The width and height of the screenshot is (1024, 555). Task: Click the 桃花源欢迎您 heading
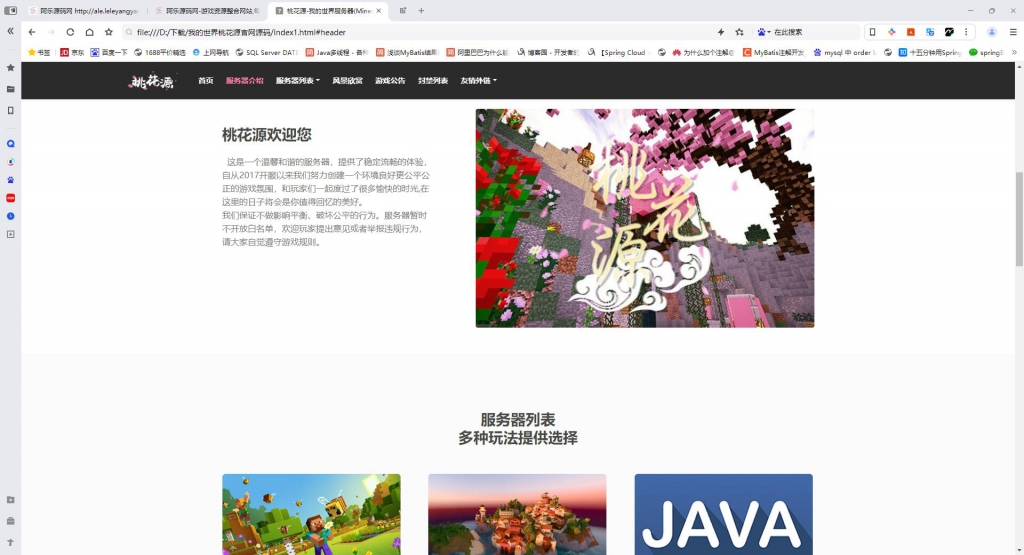(266, 135)
